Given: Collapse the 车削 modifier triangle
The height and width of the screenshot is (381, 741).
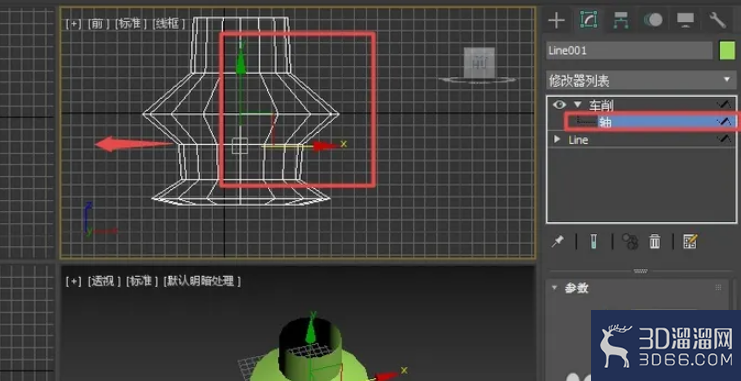Looking at the screenshot, I should pos(577,104).
